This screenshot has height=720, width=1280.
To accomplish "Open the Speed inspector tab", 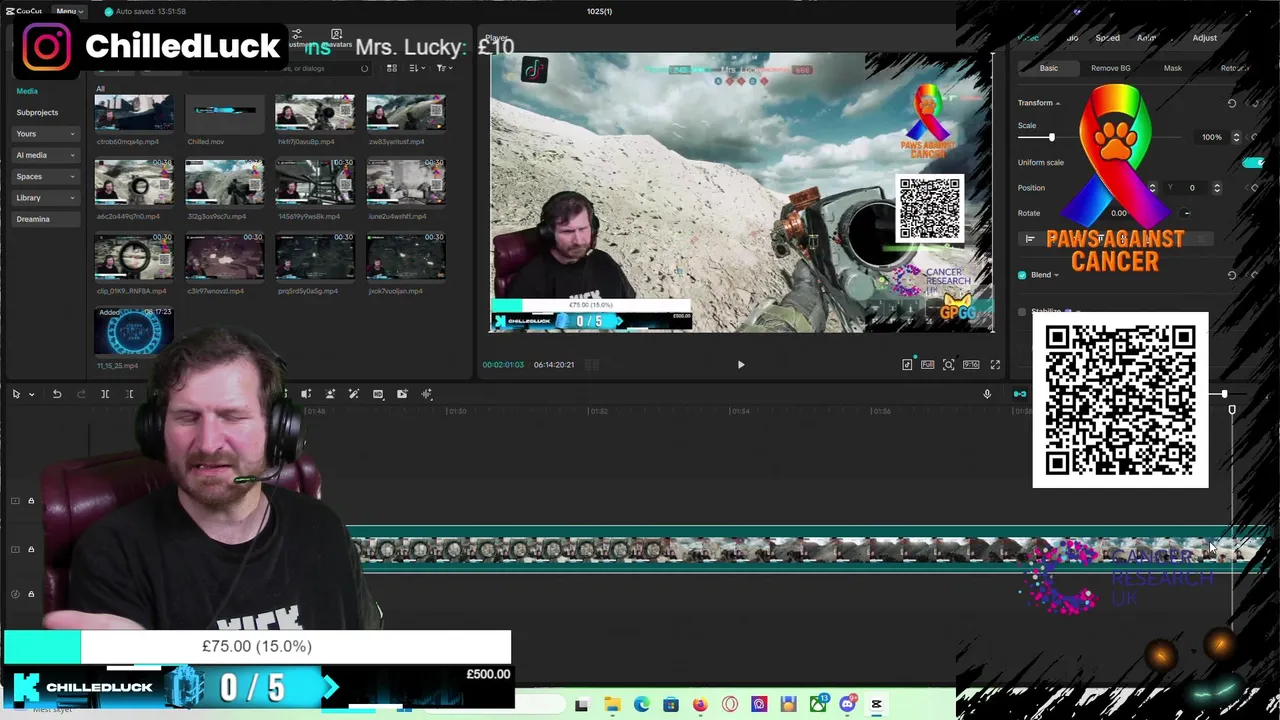I will 1107,38.
